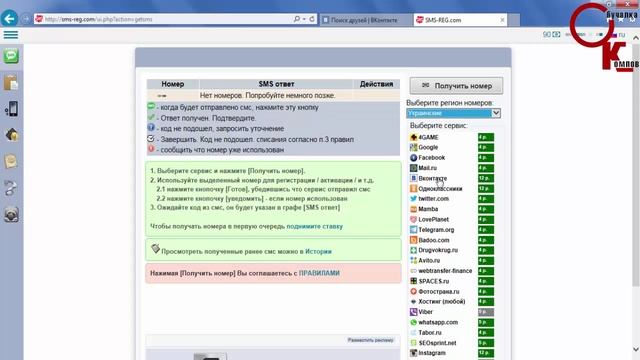The image size is (640, 360).
Task: Open the number region dropdown
Action: (x=453, y=113)
